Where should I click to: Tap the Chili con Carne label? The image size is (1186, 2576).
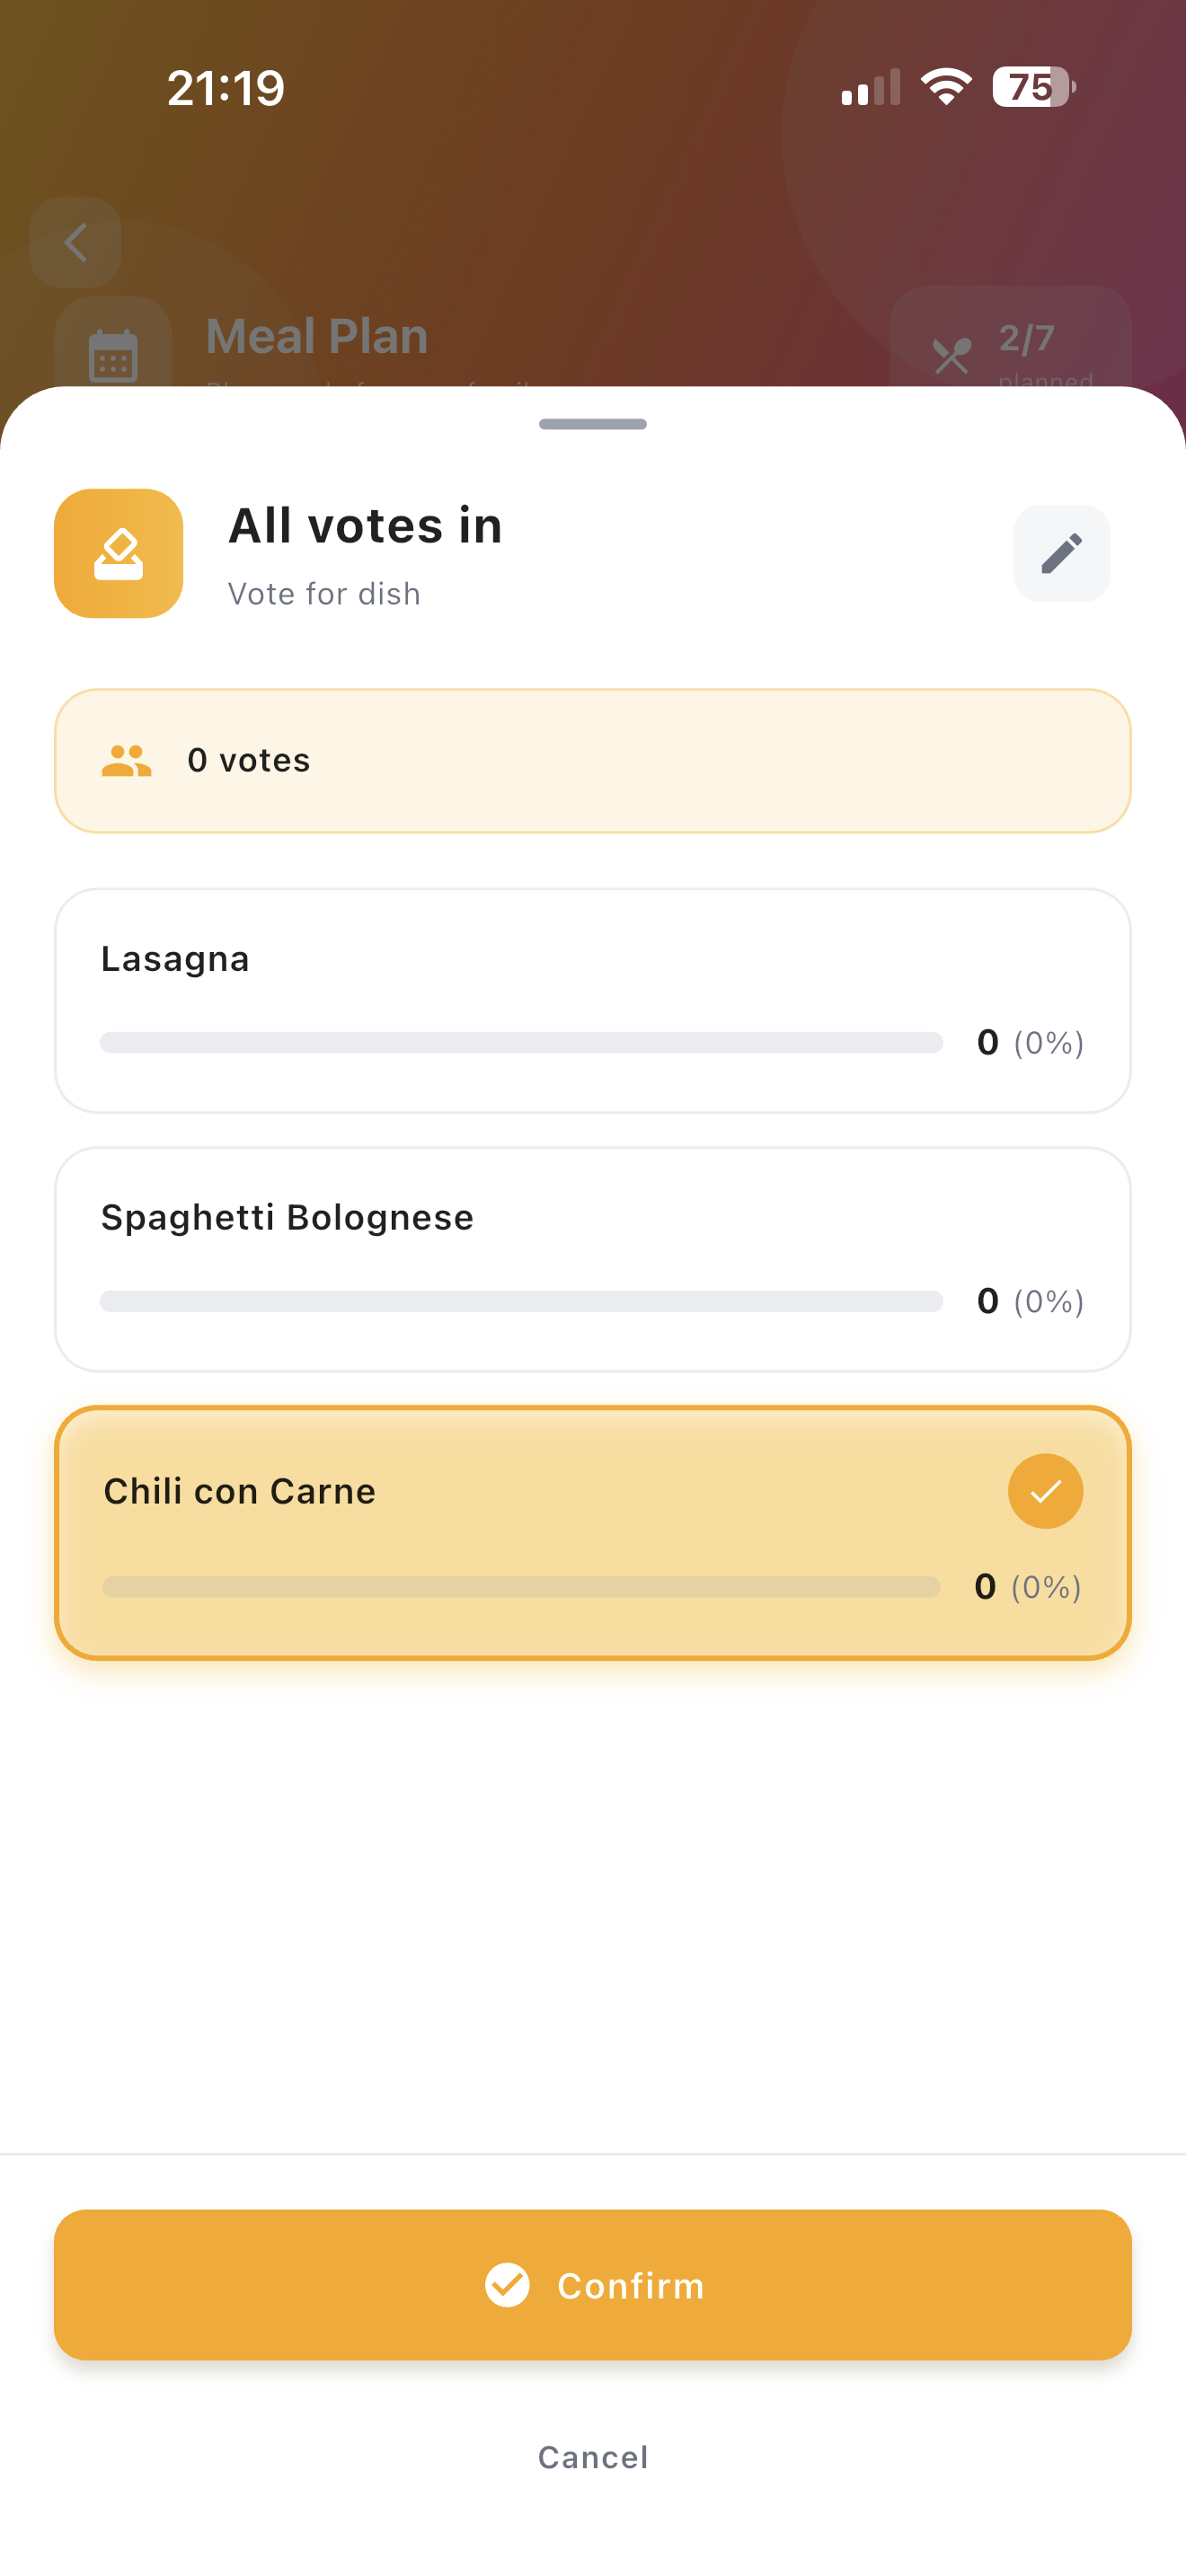(240, 1491)
